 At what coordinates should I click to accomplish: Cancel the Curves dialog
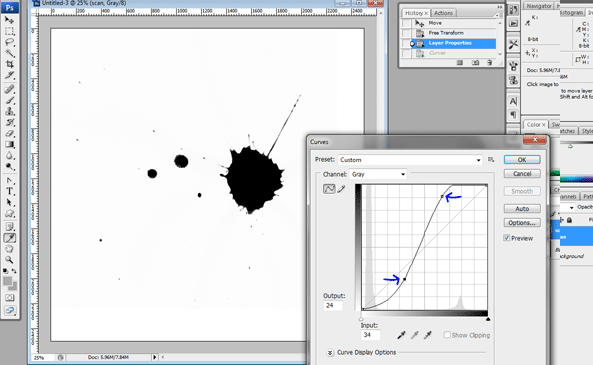pos(522,174)
